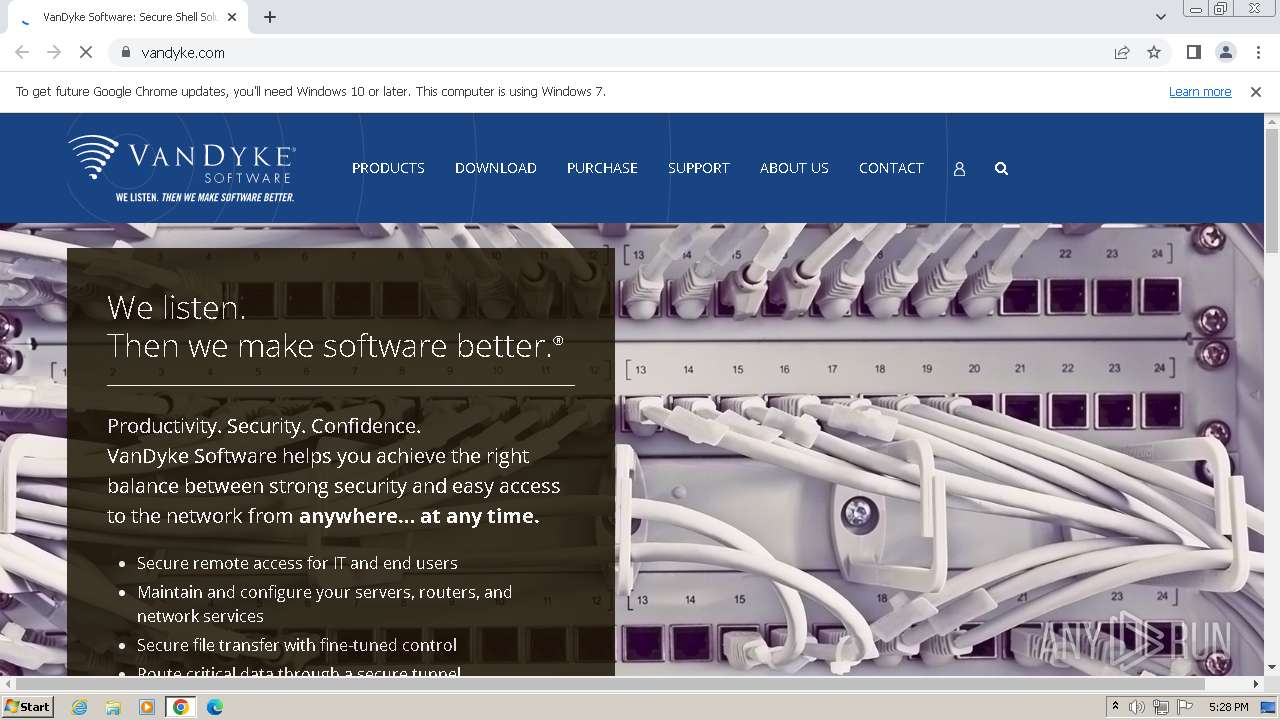Click the Start button
1280x720 pixels.
point(27,707)
